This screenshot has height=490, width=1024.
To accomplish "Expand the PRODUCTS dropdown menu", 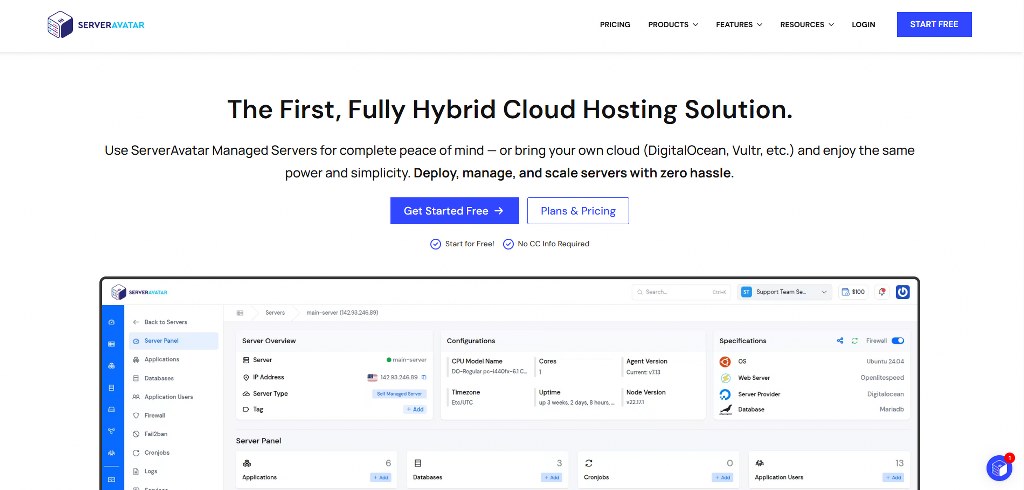I will (673, 24).
